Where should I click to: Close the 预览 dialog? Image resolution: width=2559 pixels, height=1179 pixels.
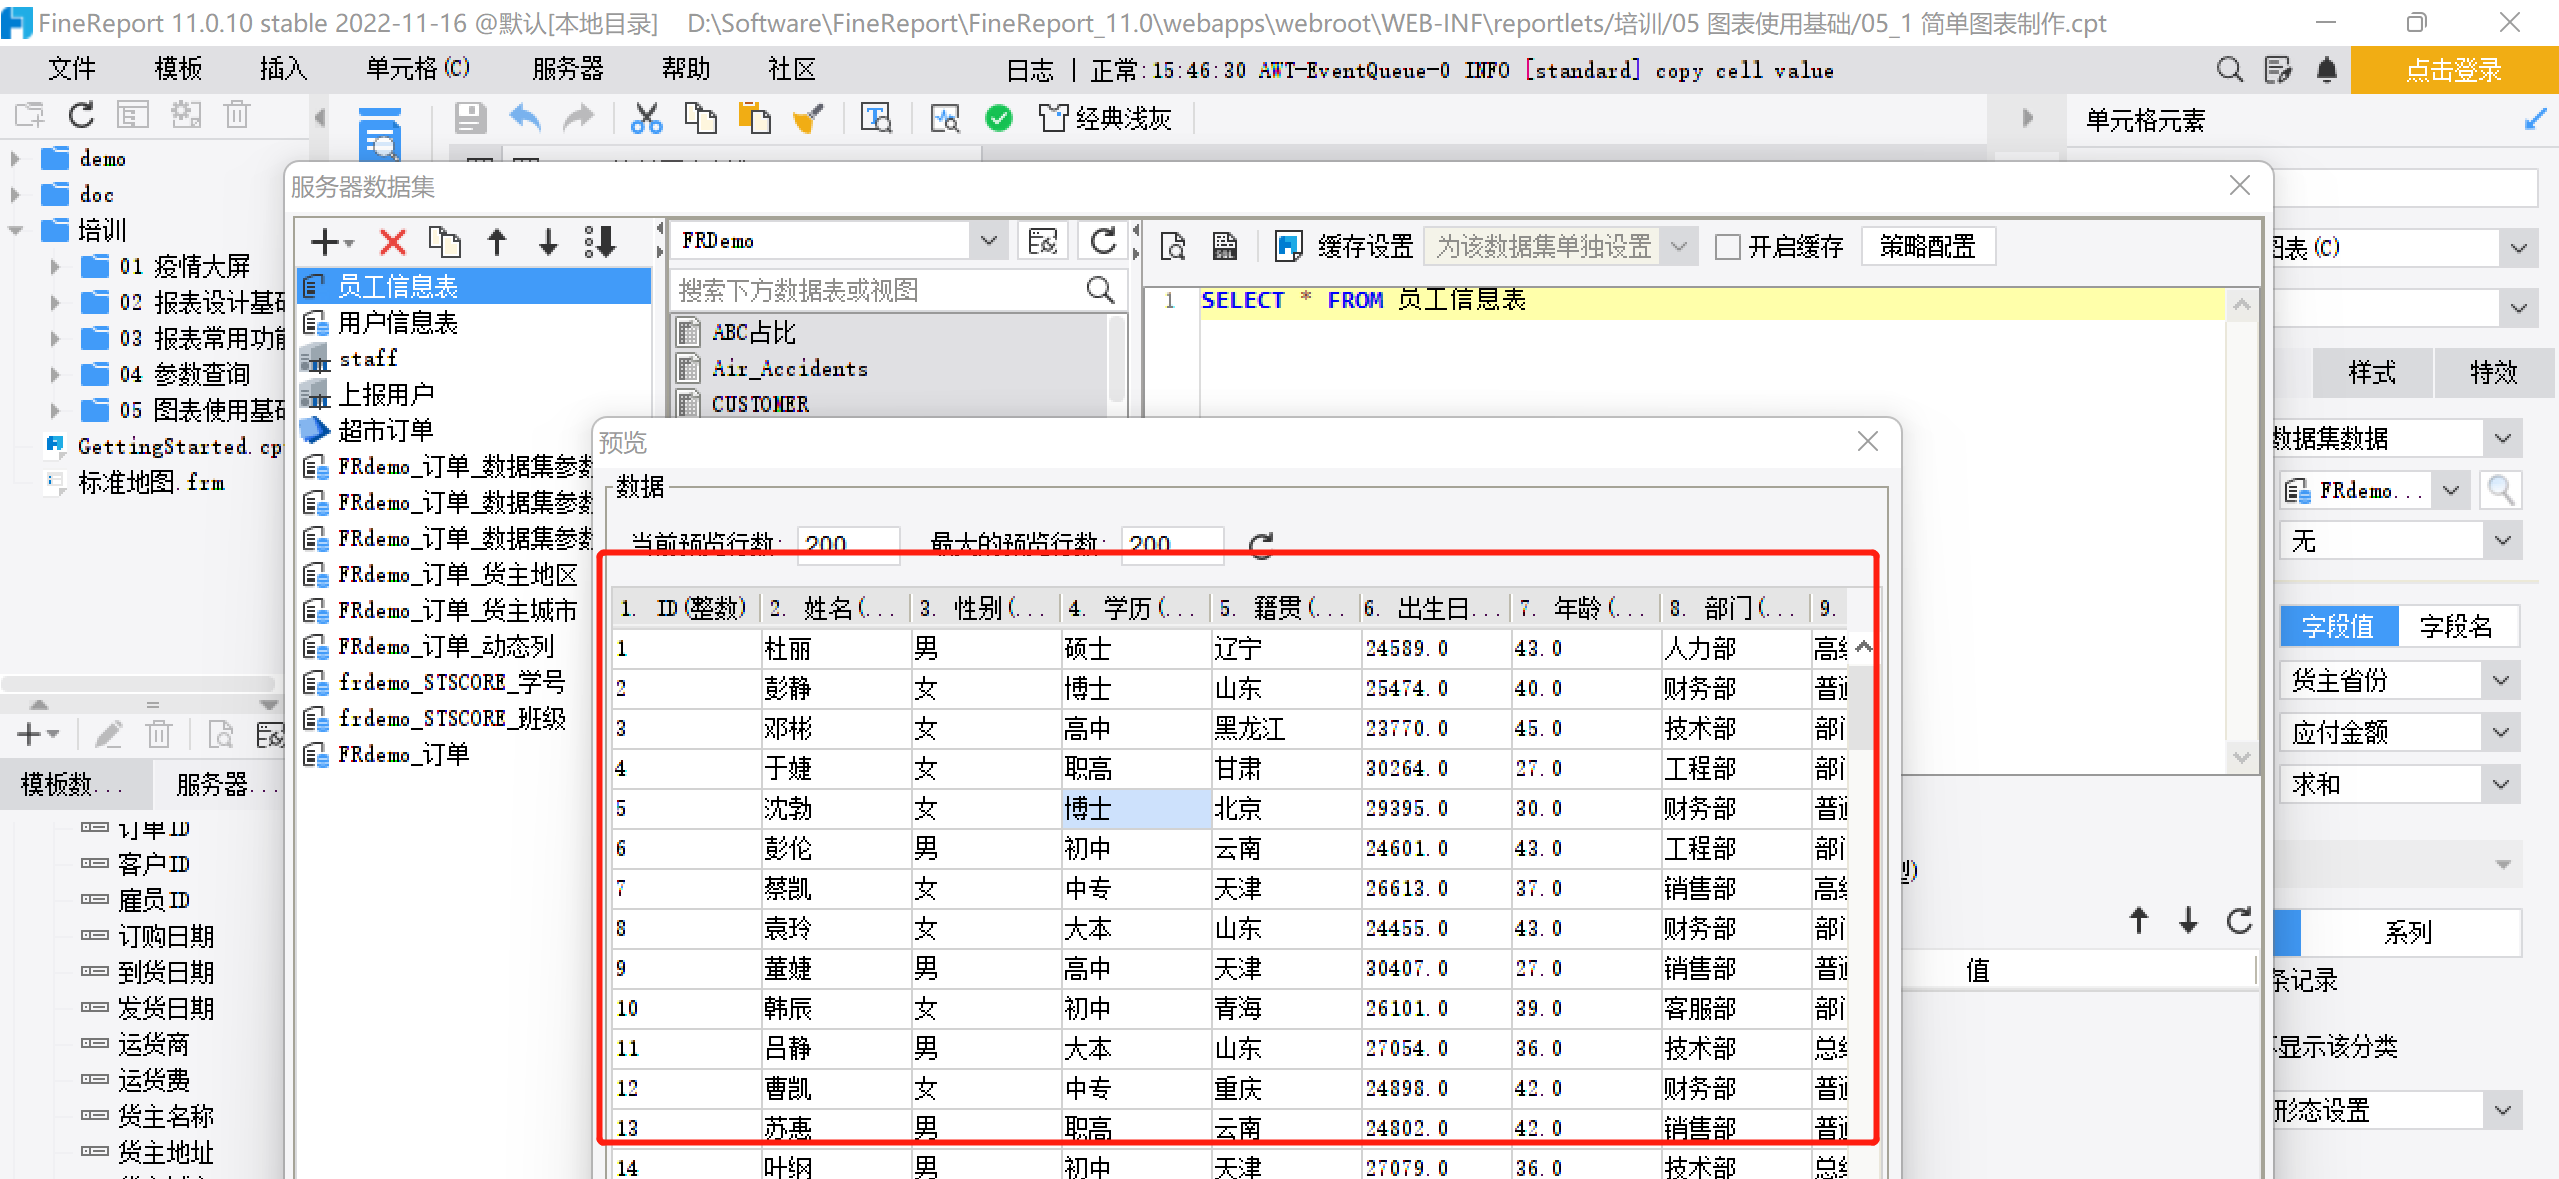(1867, 441)
